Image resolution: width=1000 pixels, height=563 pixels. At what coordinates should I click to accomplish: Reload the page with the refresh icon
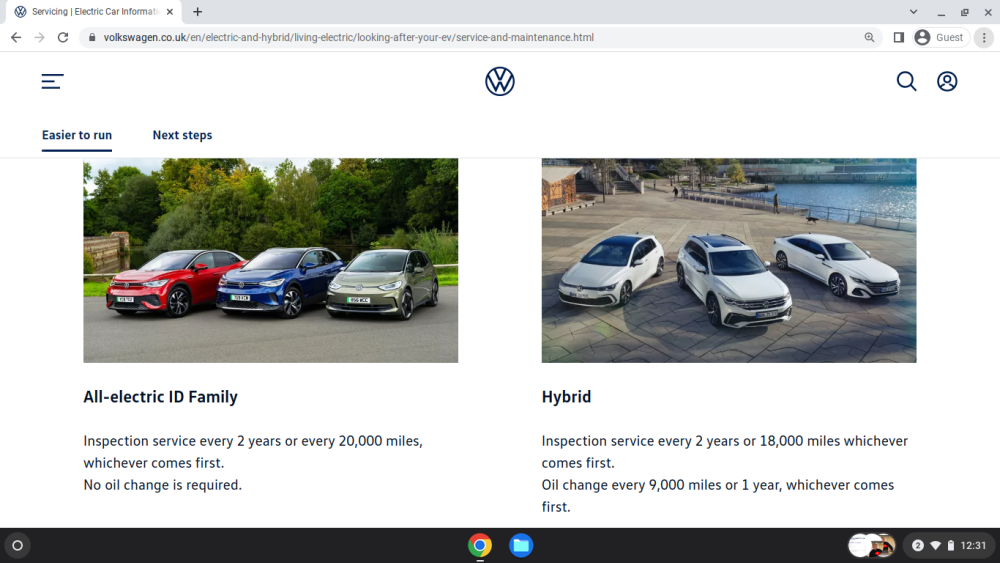point(62,38)
